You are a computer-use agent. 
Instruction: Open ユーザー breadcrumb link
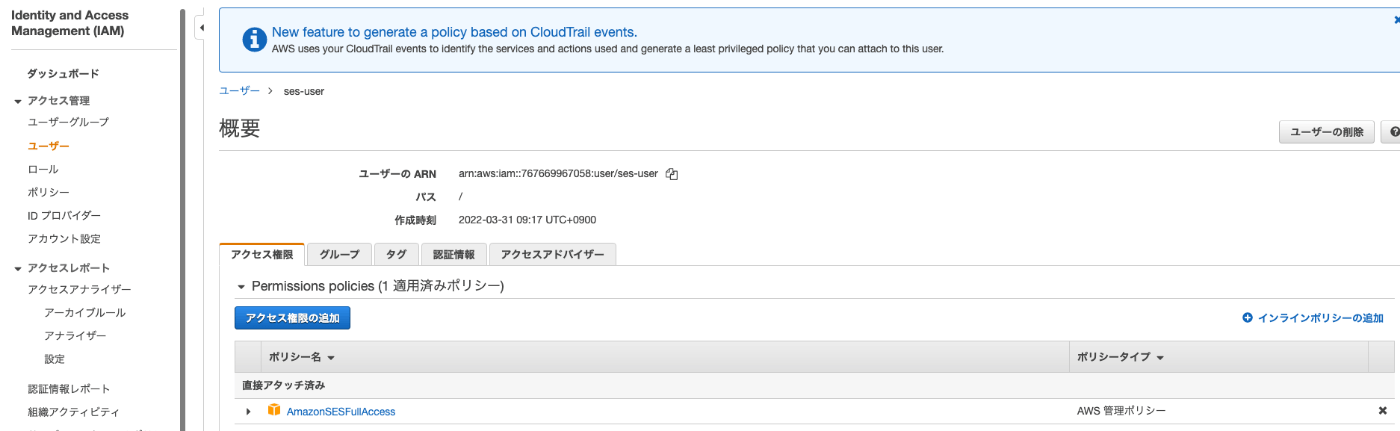pyautogui.click(x=239, y=91)
